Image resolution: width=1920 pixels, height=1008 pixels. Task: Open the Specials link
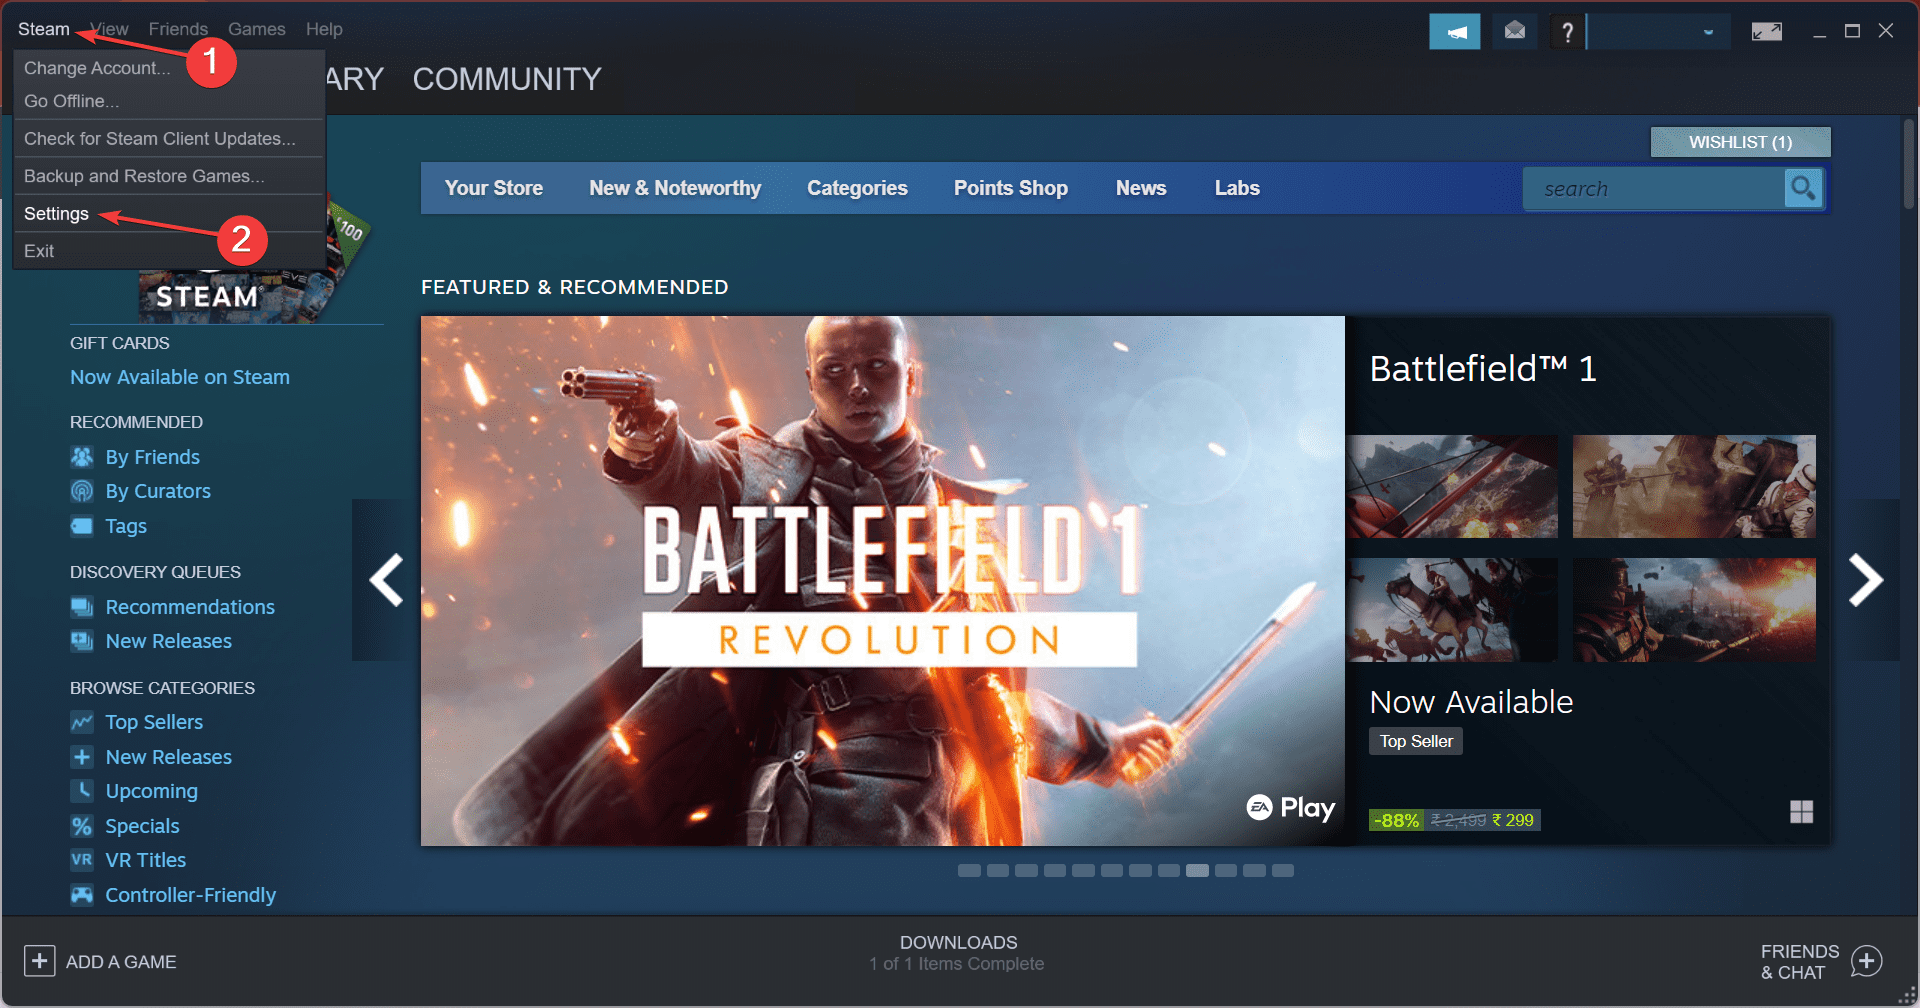[142, 826]
